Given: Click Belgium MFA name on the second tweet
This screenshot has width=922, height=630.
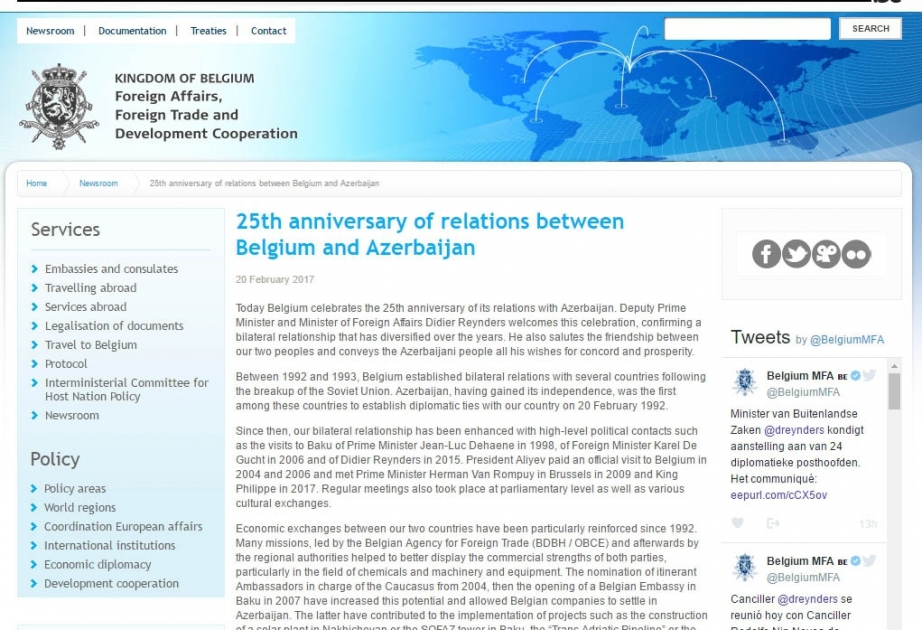Looking at the screenshot, I should [800, 561].
